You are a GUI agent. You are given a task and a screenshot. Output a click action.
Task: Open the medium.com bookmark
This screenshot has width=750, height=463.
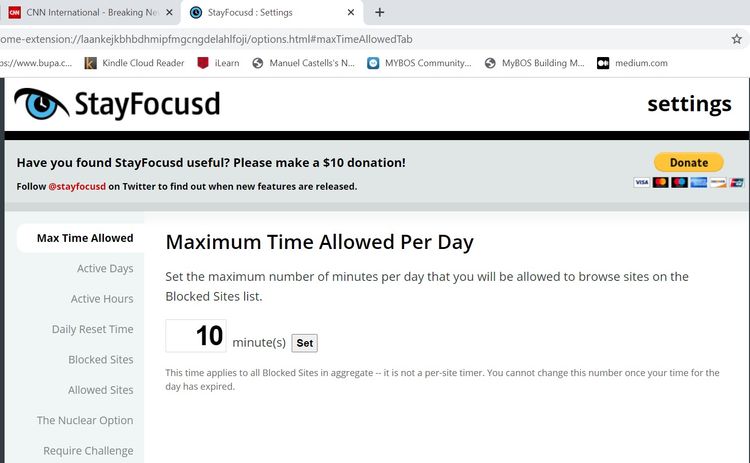[x=641, y=63]
